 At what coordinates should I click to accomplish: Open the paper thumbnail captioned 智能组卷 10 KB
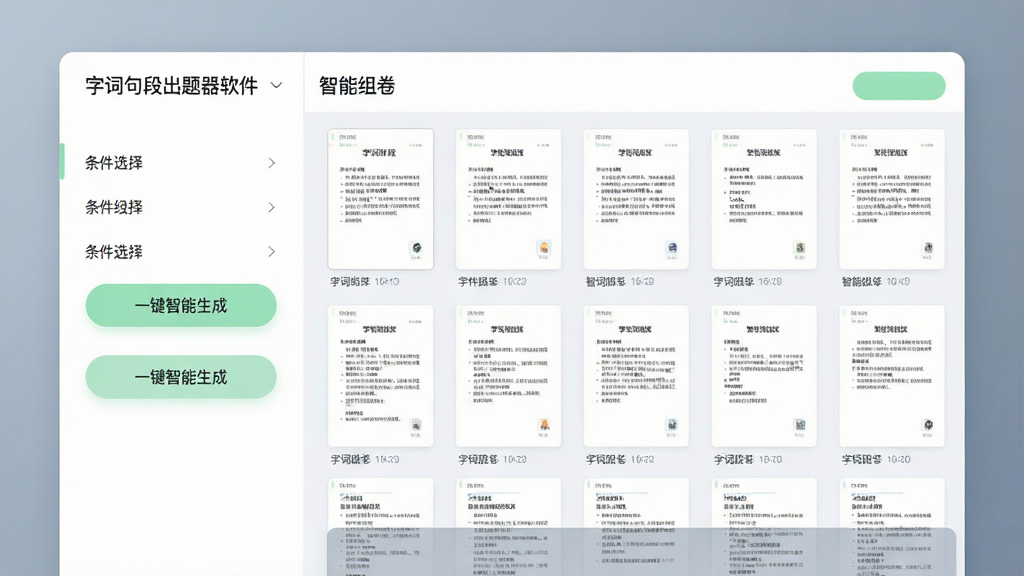892,199
